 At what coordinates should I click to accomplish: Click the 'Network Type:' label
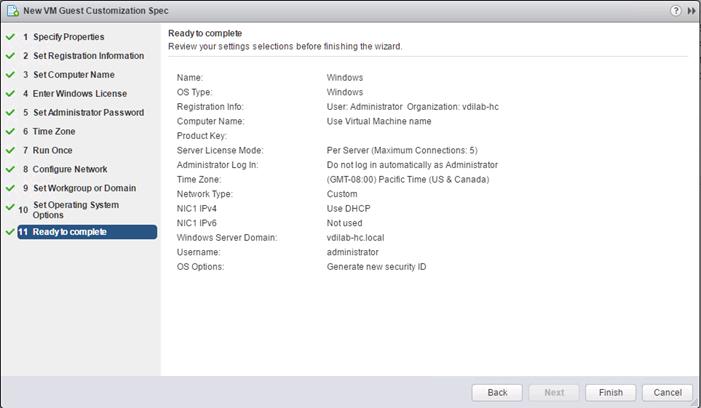coord(205,194)
